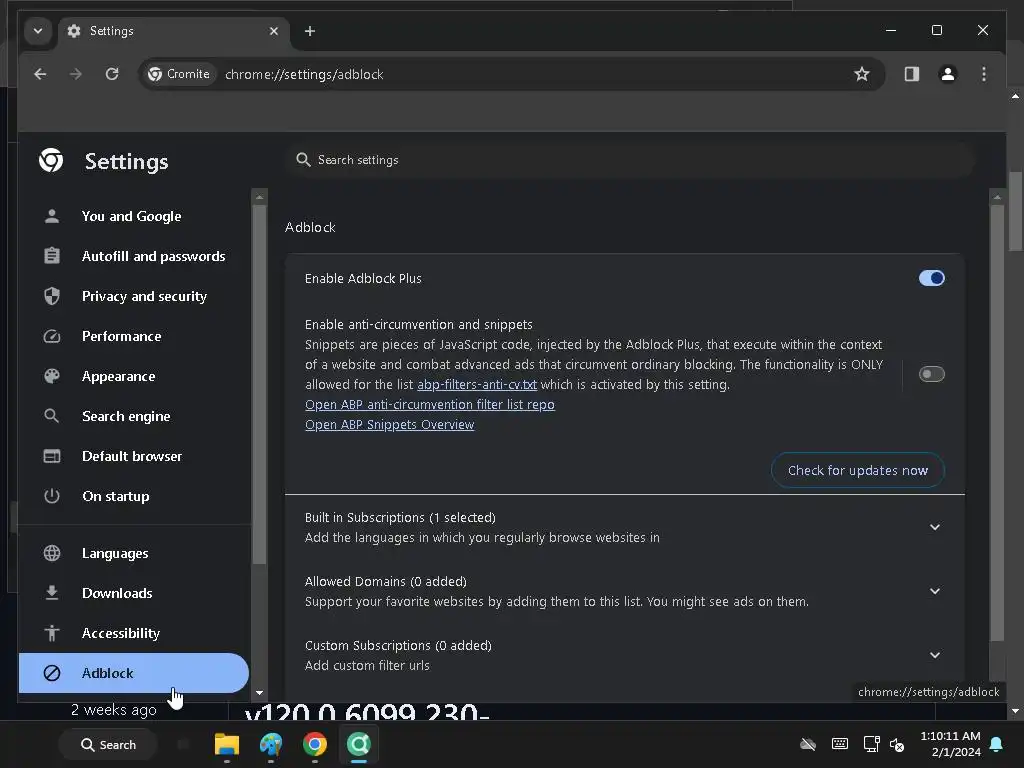Close the Settings tab
Viewport: 1024px width, 768px height.
[274, 31]
